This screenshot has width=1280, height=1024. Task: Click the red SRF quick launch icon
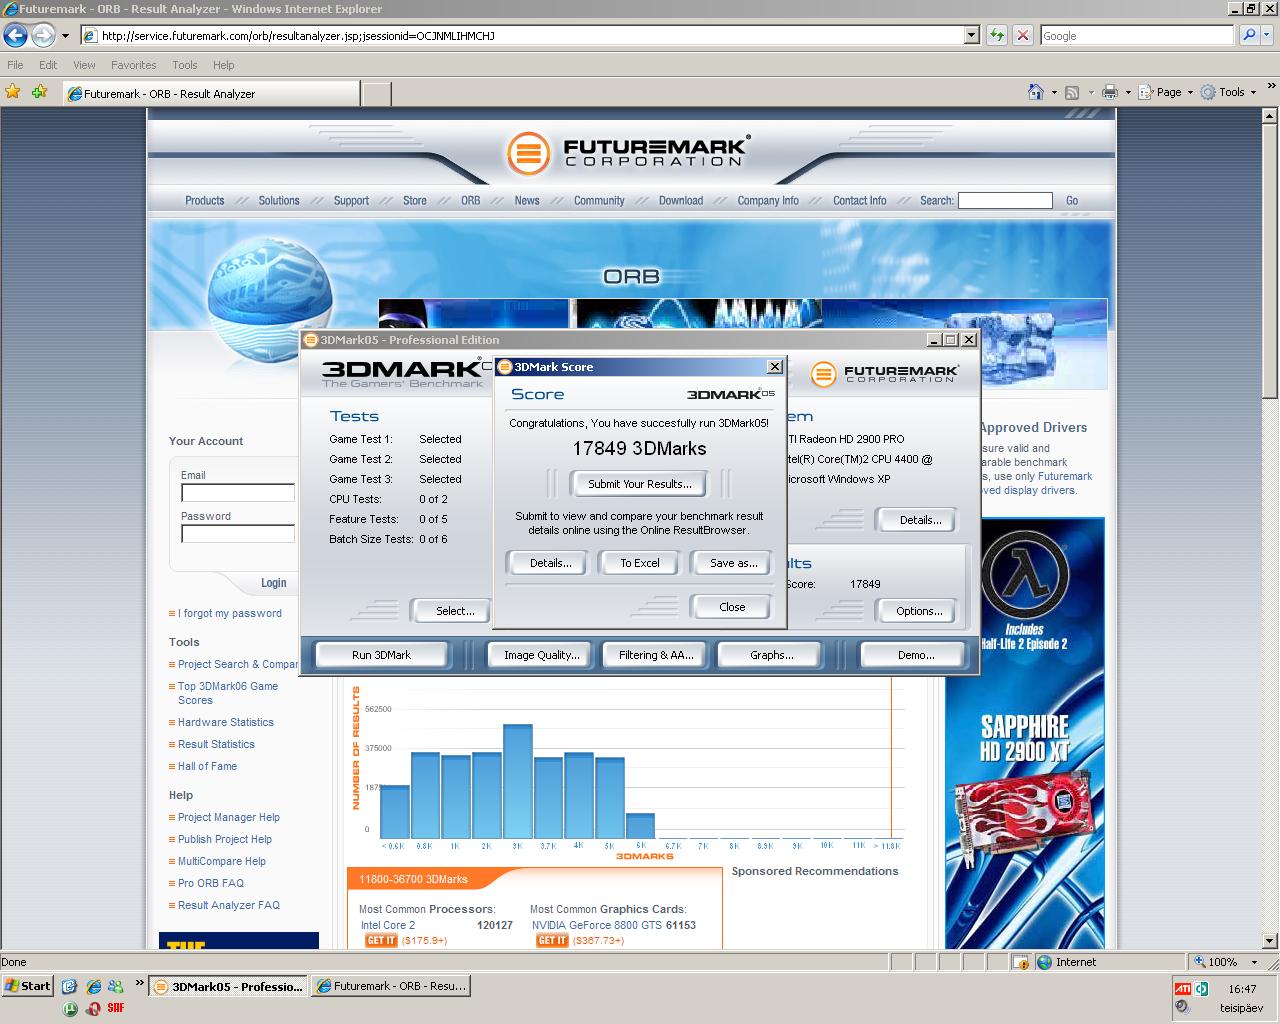[115, 1008]
